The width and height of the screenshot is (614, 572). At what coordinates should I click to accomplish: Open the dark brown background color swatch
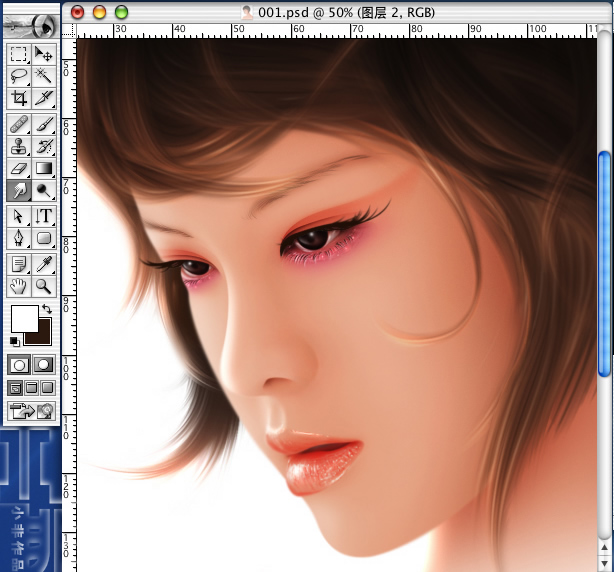[44, 337]
